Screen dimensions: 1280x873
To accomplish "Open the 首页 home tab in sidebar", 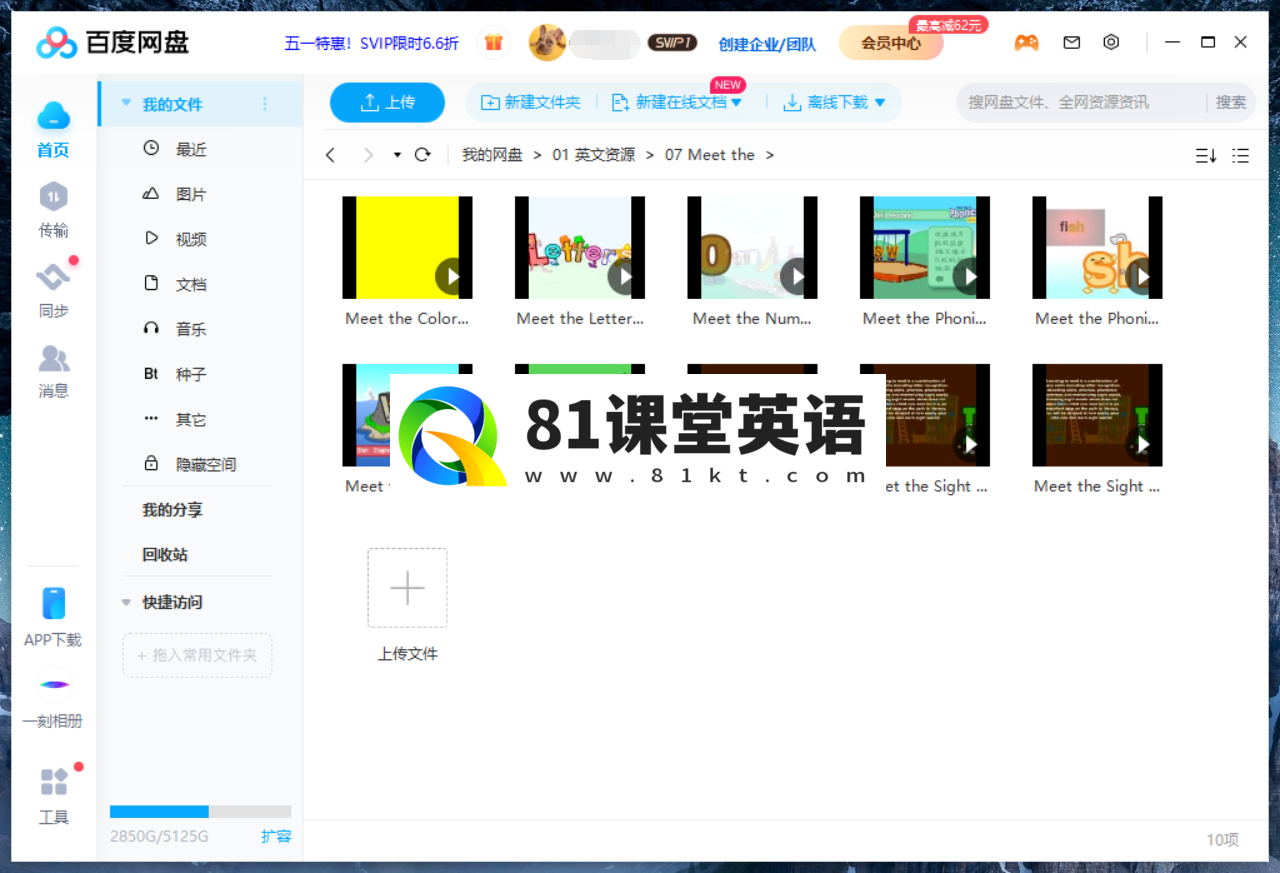I will click(53, 130).
